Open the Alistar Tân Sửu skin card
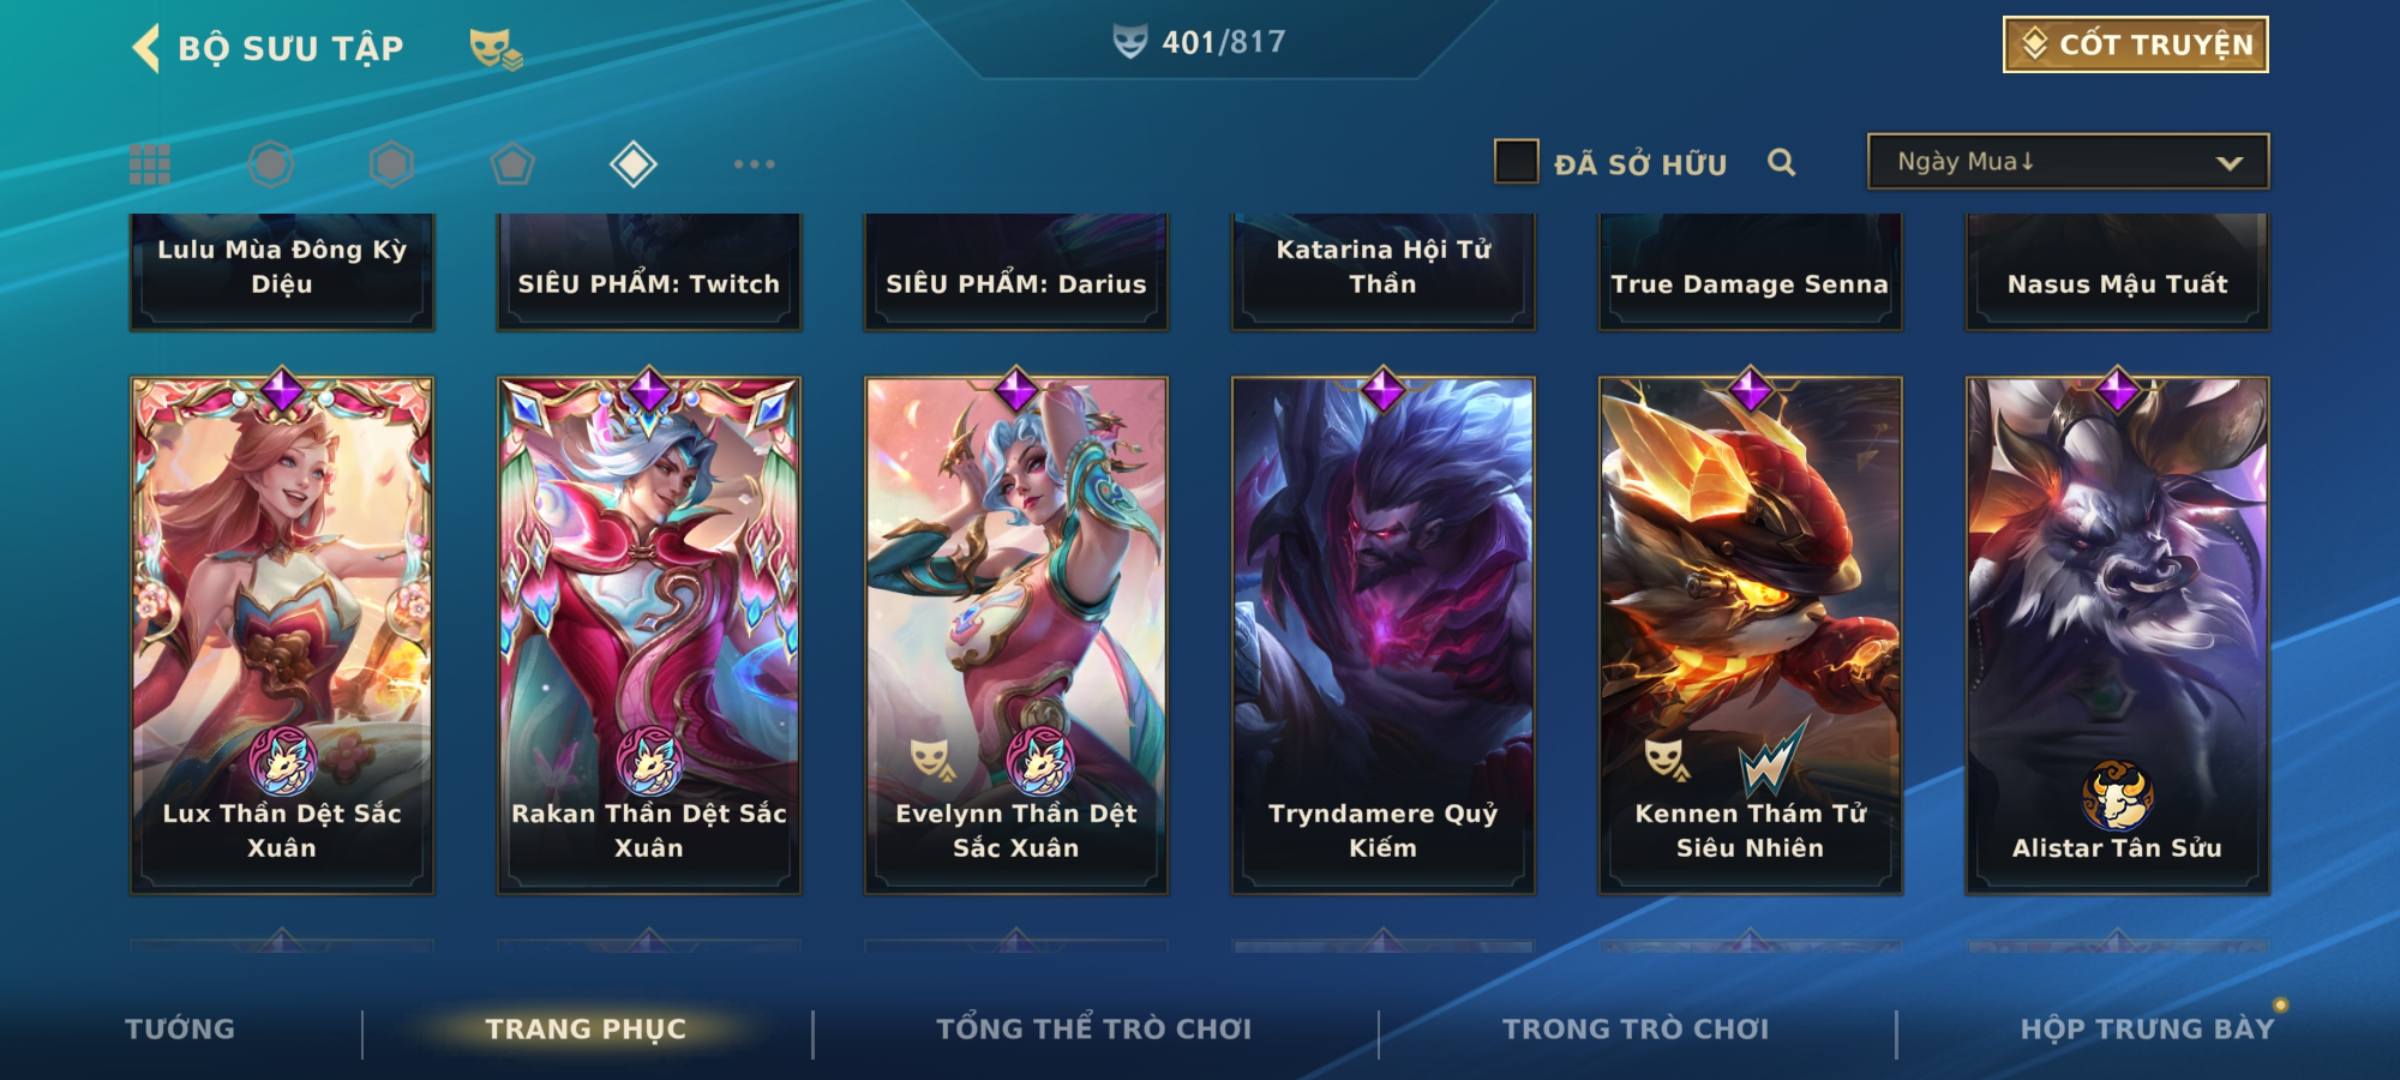 2117,634
